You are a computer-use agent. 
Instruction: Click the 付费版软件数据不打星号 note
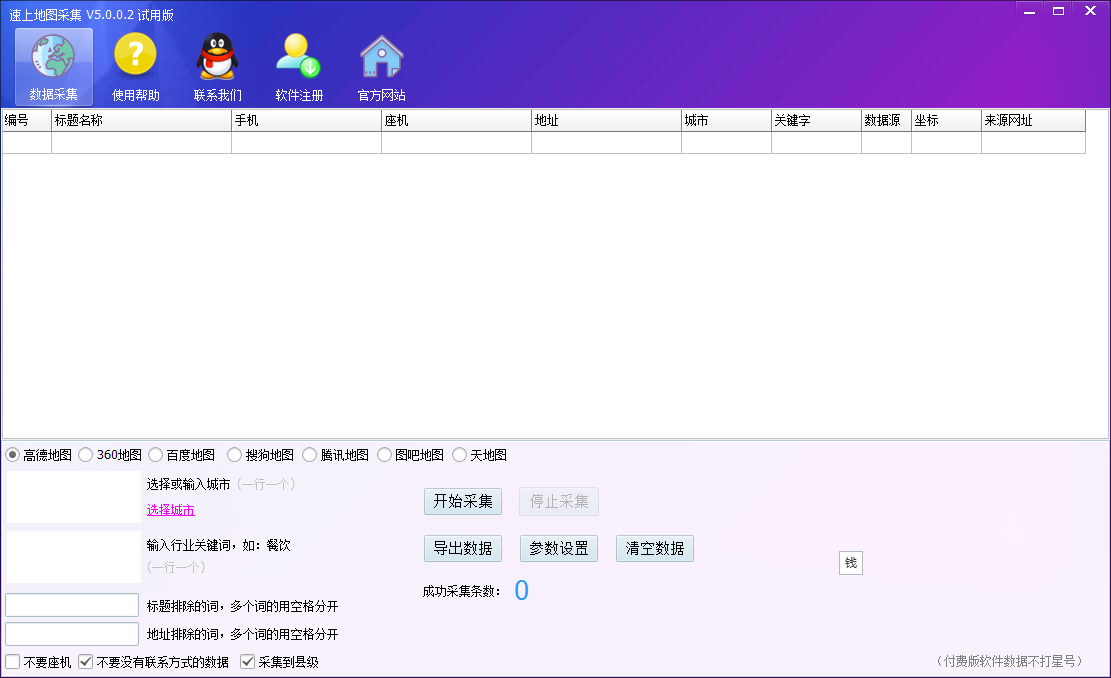click(1009, 661)
